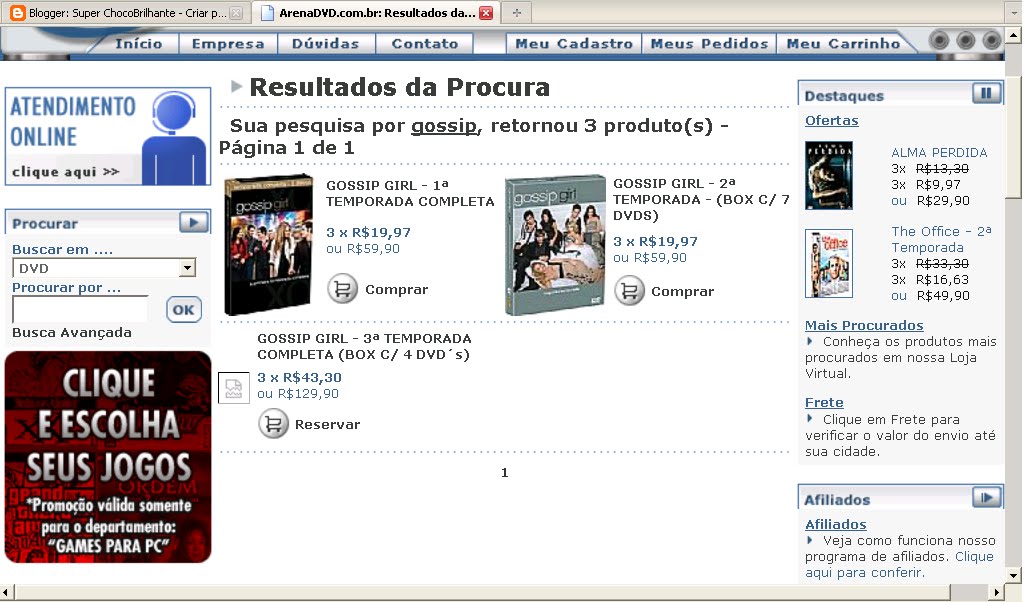Image resolution: width=1024 pixels, height=602 pixels.
Task: Click the horizontal scrollbar right arrow
Action: (997, 592)
